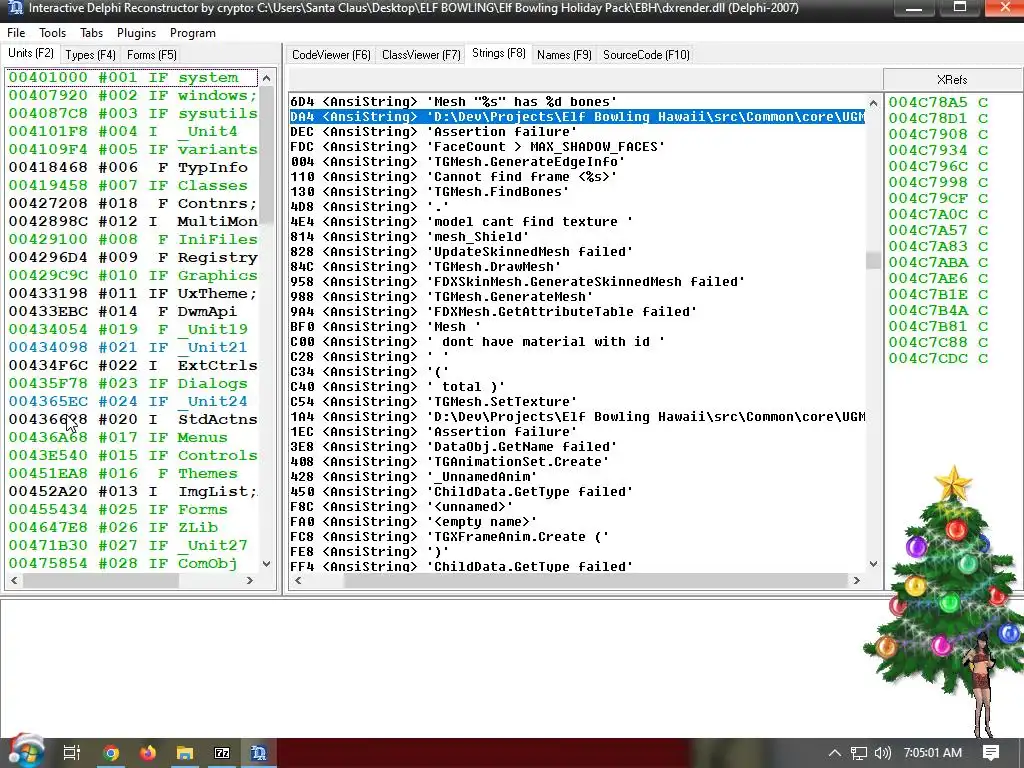Select string 'Mesh "%s" has %d bones'
Viewport: 1024px width, 768px height.
(577, 102)
